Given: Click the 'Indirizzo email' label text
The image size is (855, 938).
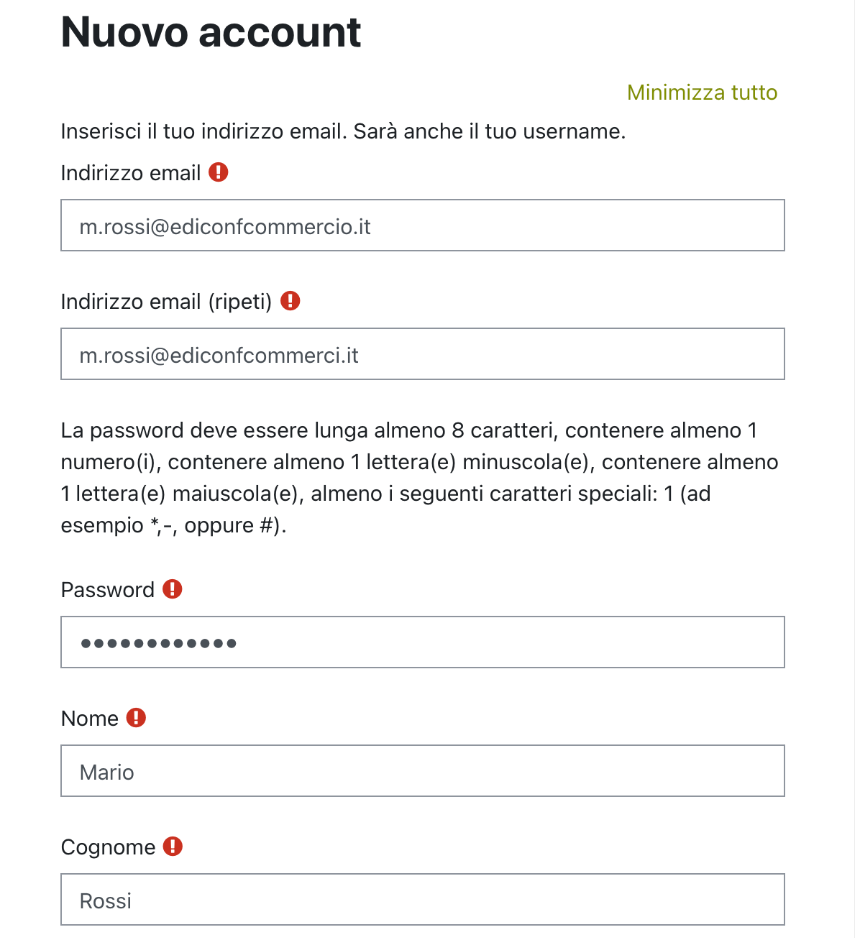Looking at the screenshot, I should (x=131, y=173).
